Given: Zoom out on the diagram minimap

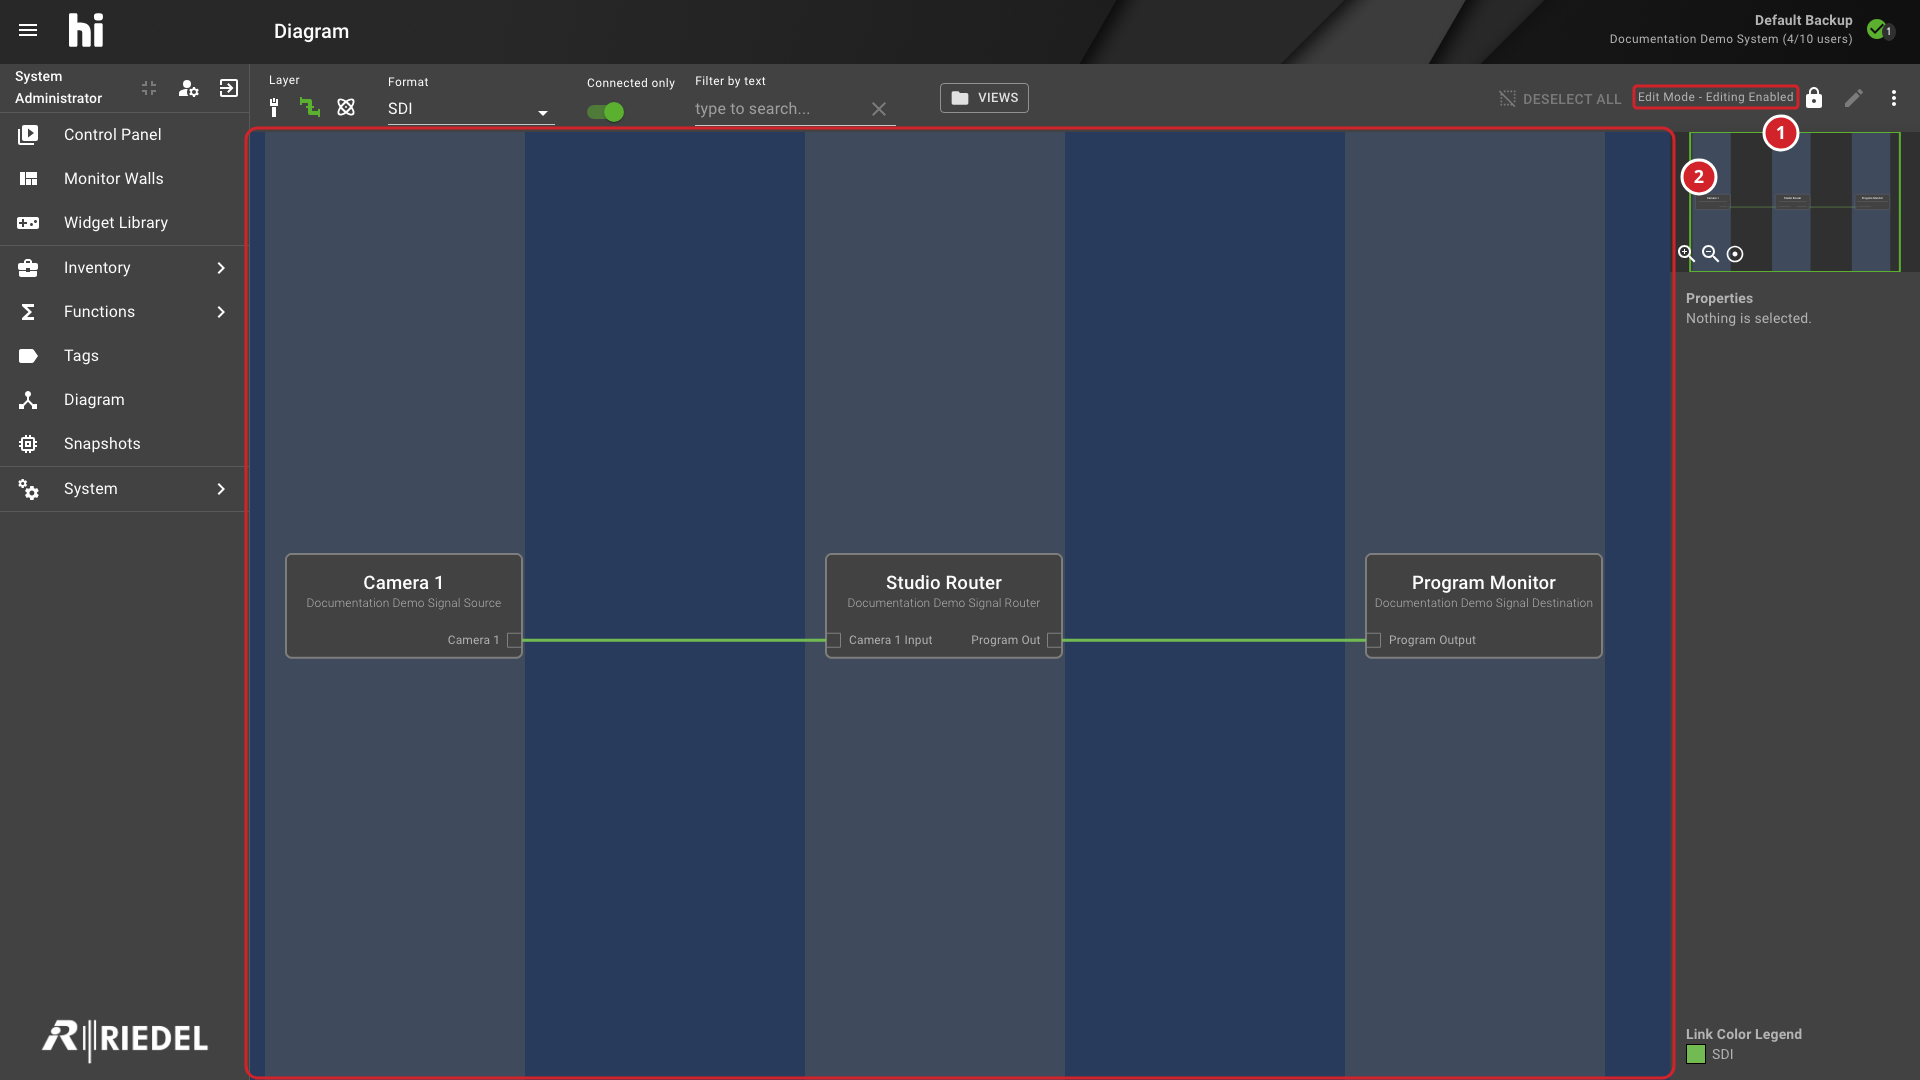Looking at the screenshot, I should coord(1710,254).
